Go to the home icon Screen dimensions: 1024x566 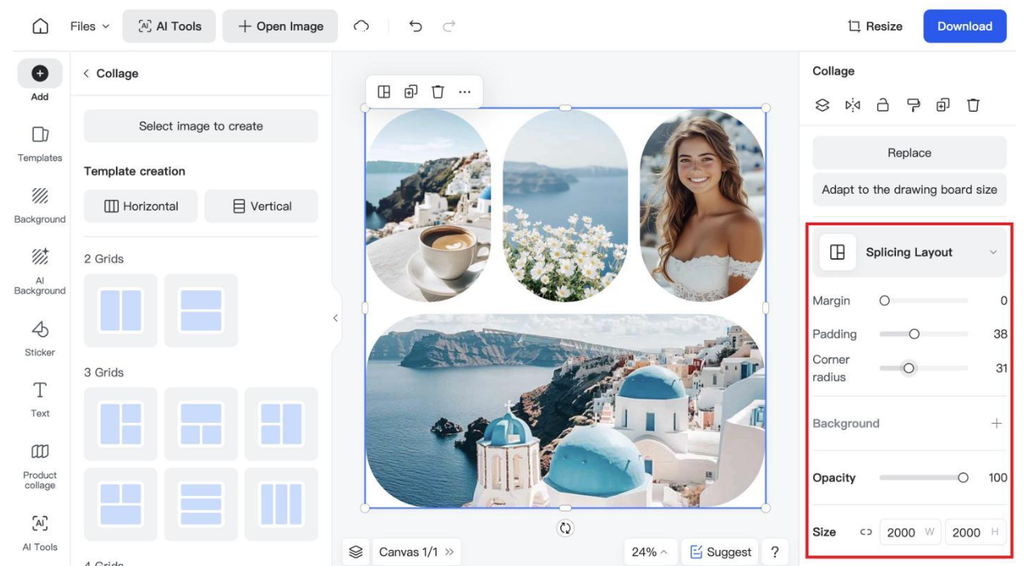click(x=40, y=26)
